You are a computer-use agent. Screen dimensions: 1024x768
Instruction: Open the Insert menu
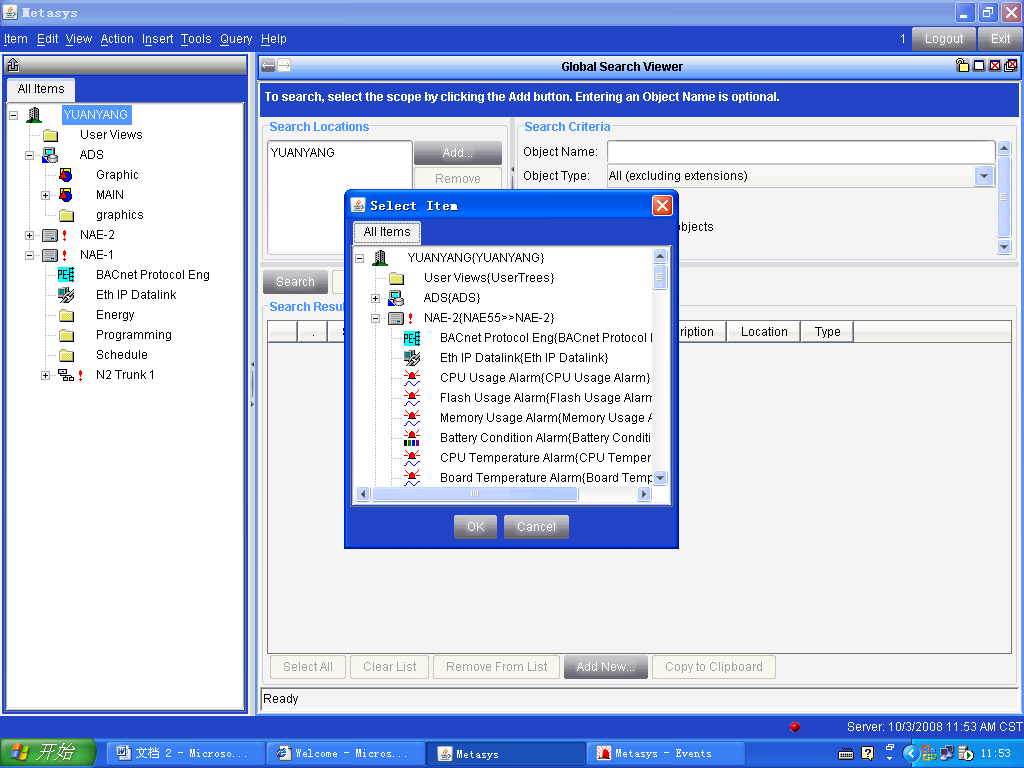(158, 39)
